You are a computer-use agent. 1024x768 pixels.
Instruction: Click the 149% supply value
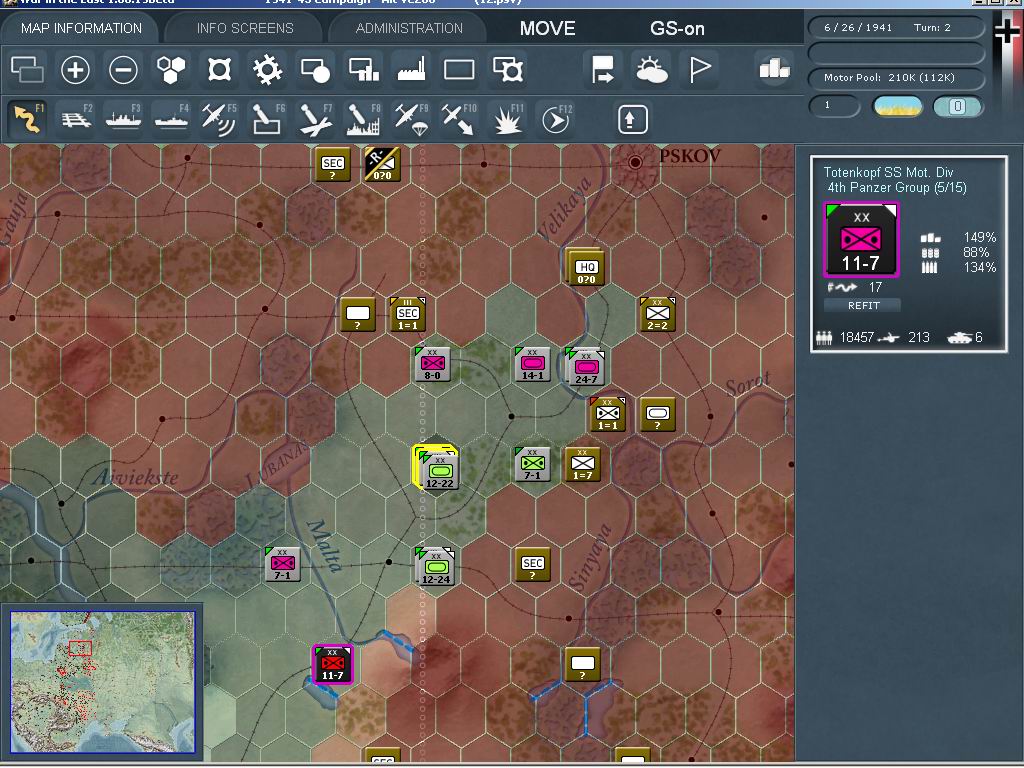980,237
